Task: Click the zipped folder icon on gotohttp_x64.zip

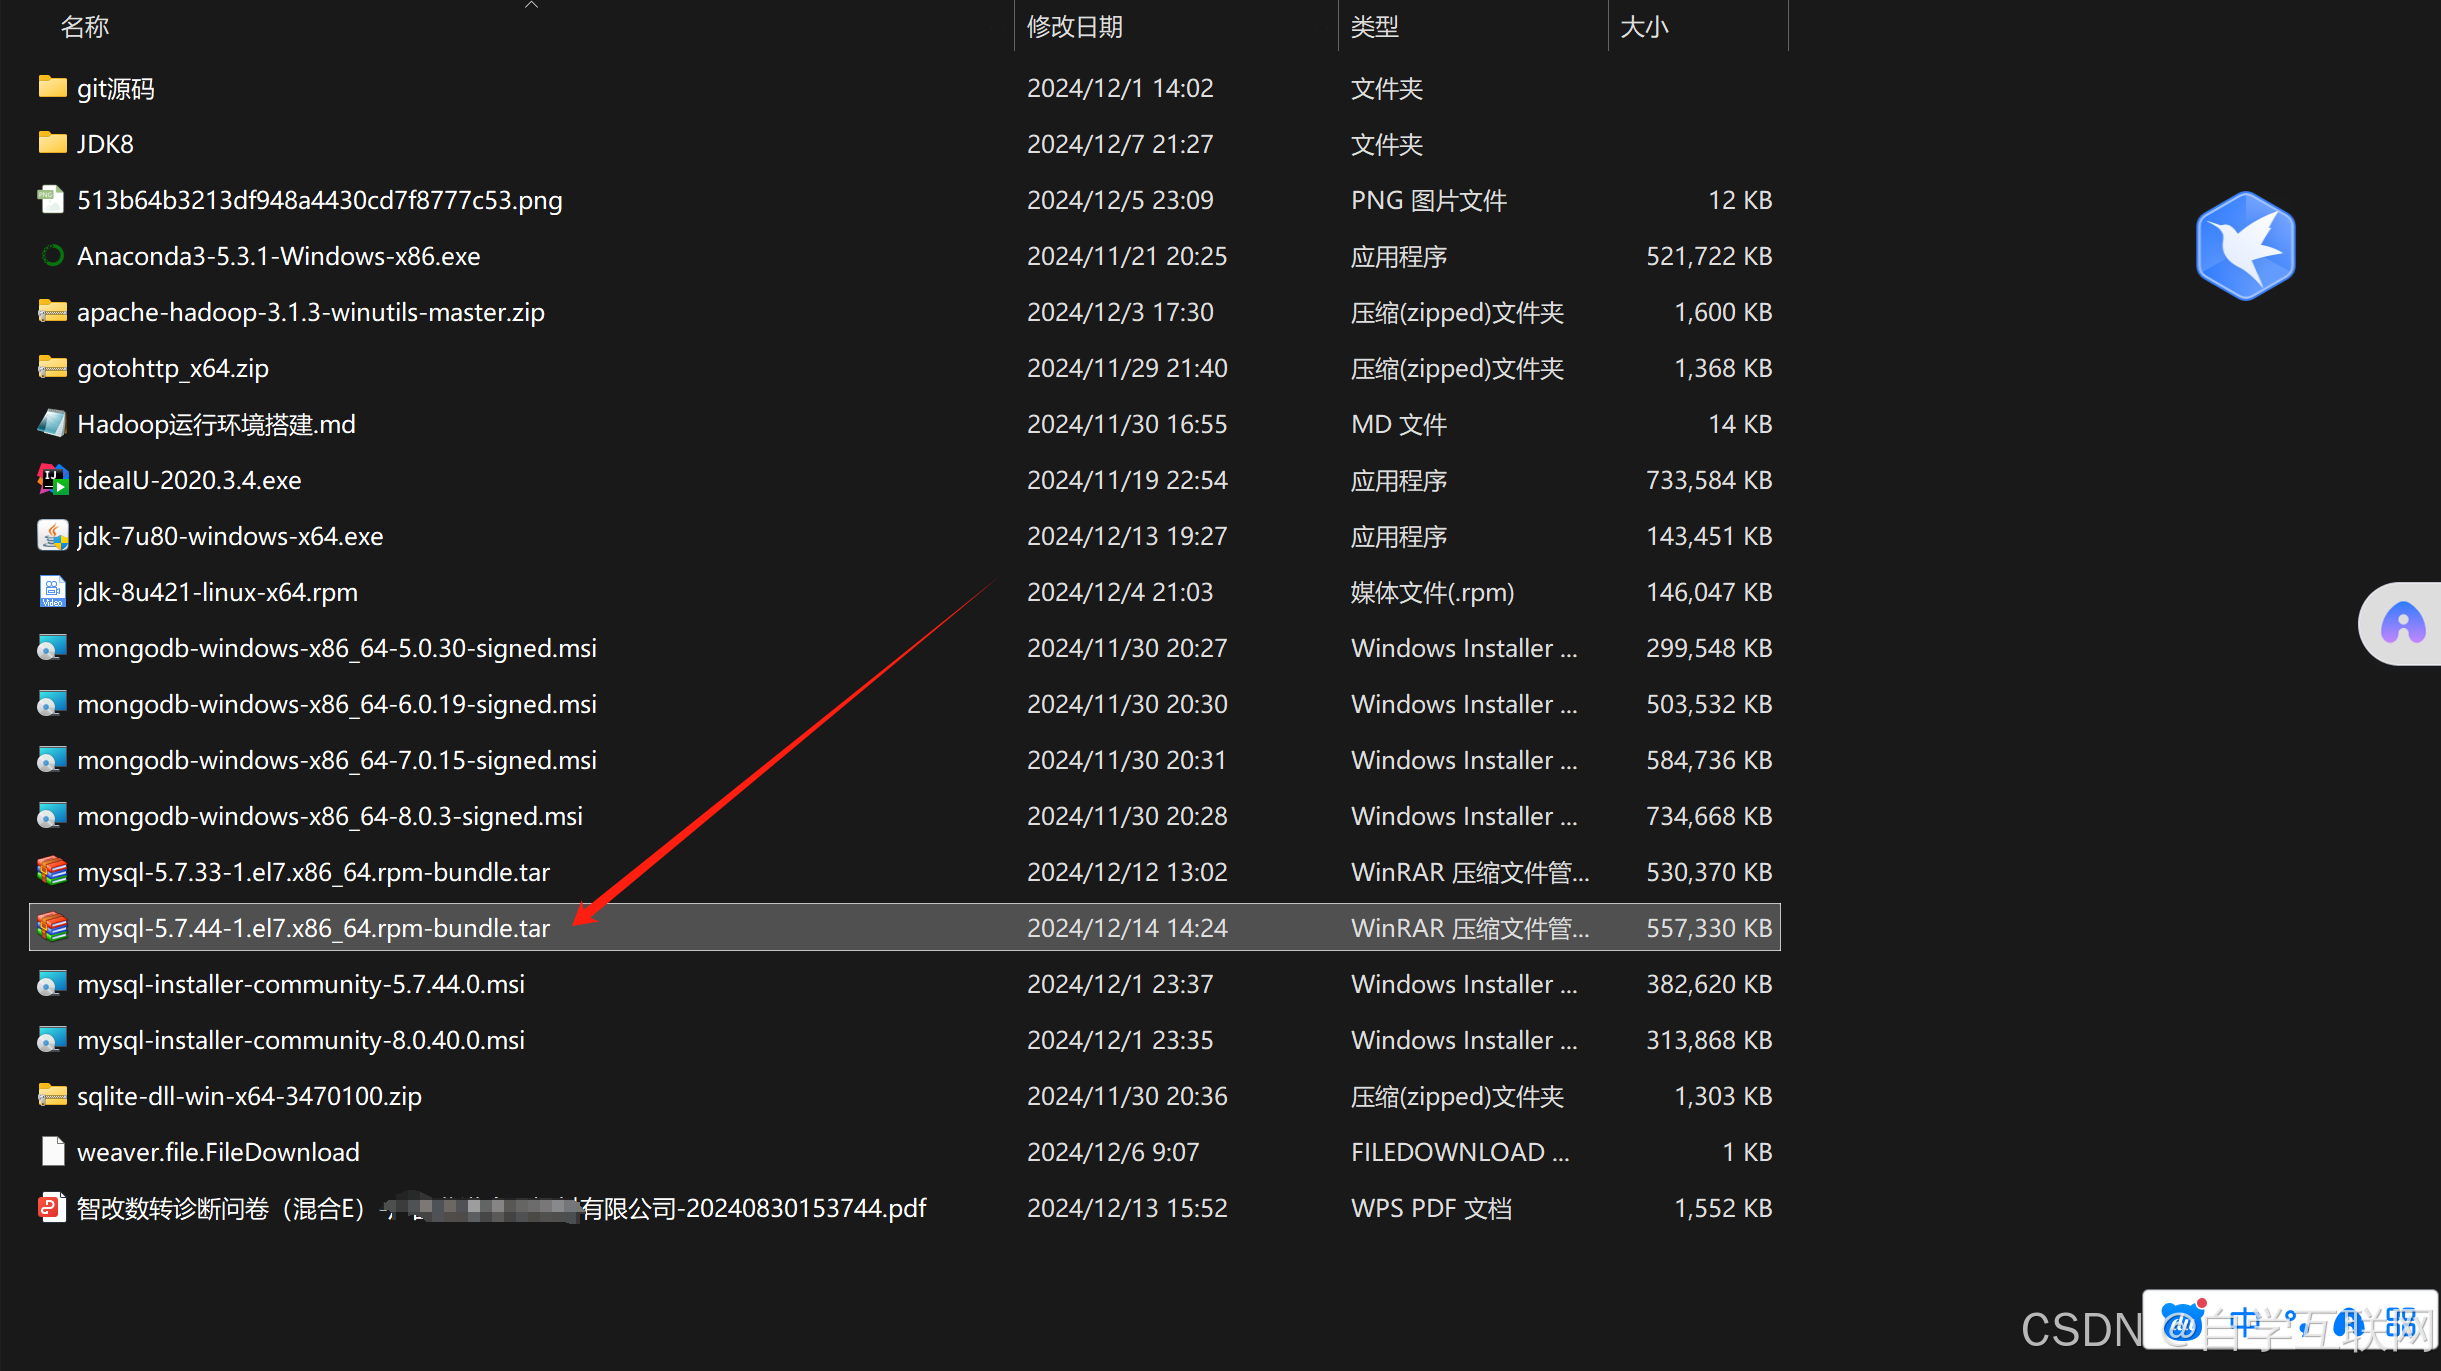Action: click(51, 367)
